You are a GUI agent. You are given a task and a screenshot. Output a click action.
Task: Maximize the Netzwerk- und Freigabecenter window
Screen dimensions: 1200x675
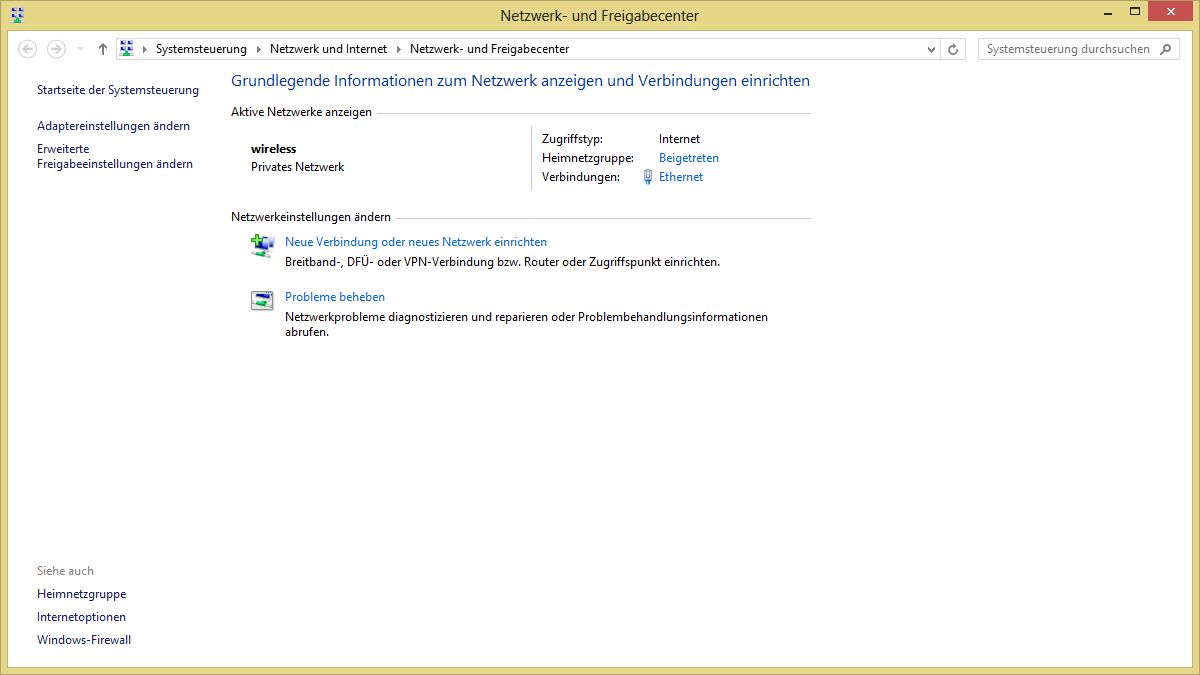tap(1134, 13)
